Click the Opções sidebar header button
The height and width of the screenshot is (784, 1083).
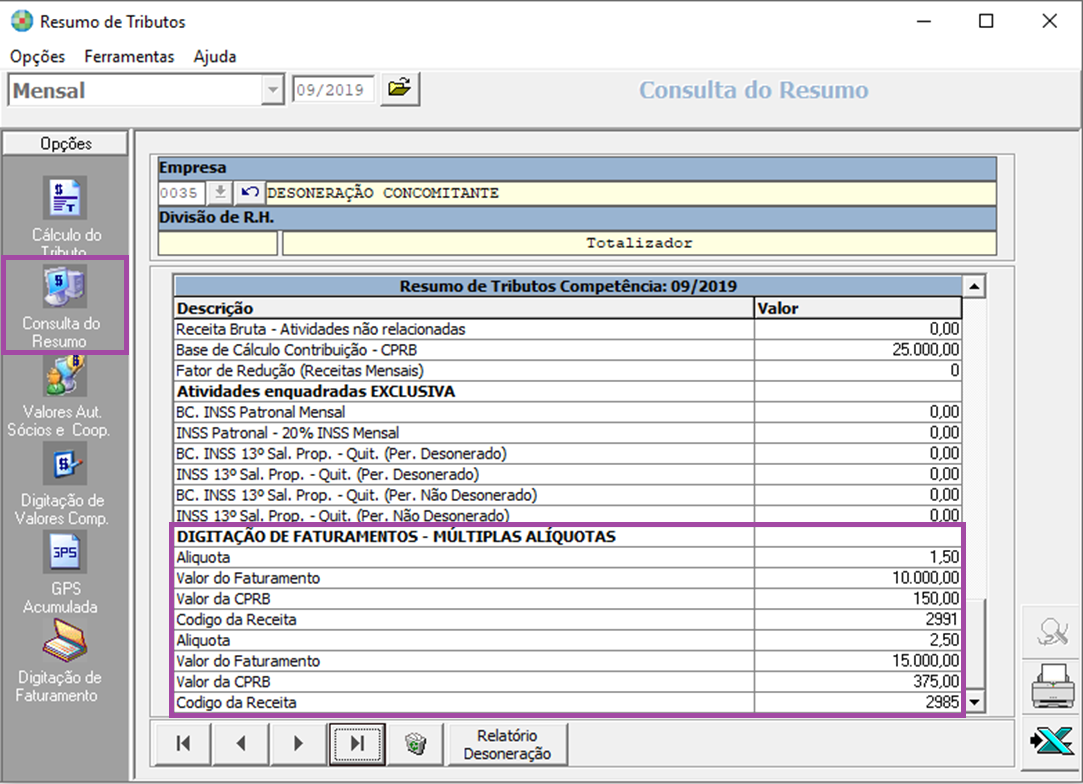[x=66, y=144]
